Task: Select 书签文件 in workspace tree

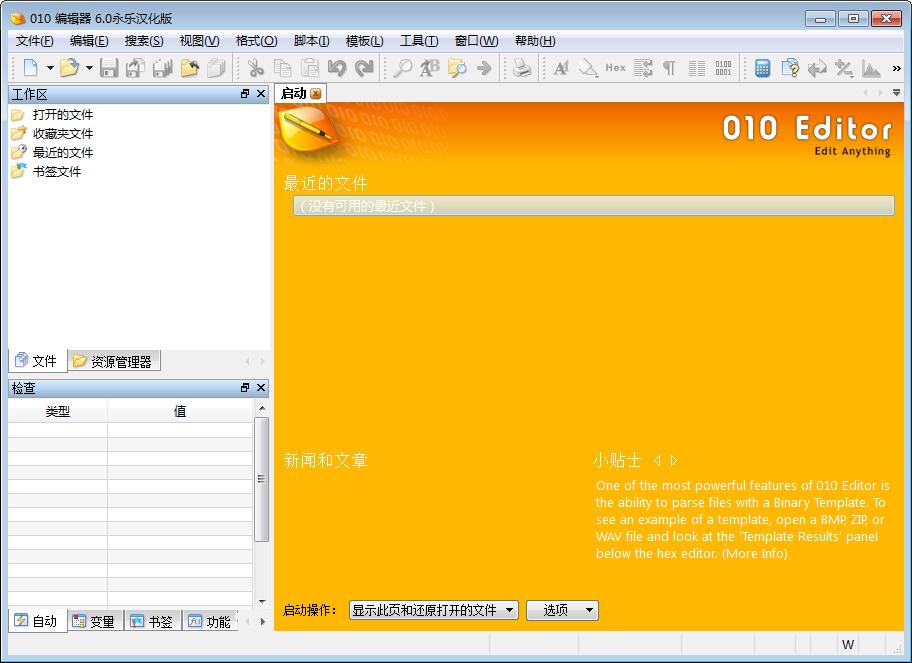Action: [x=57, y=172]
